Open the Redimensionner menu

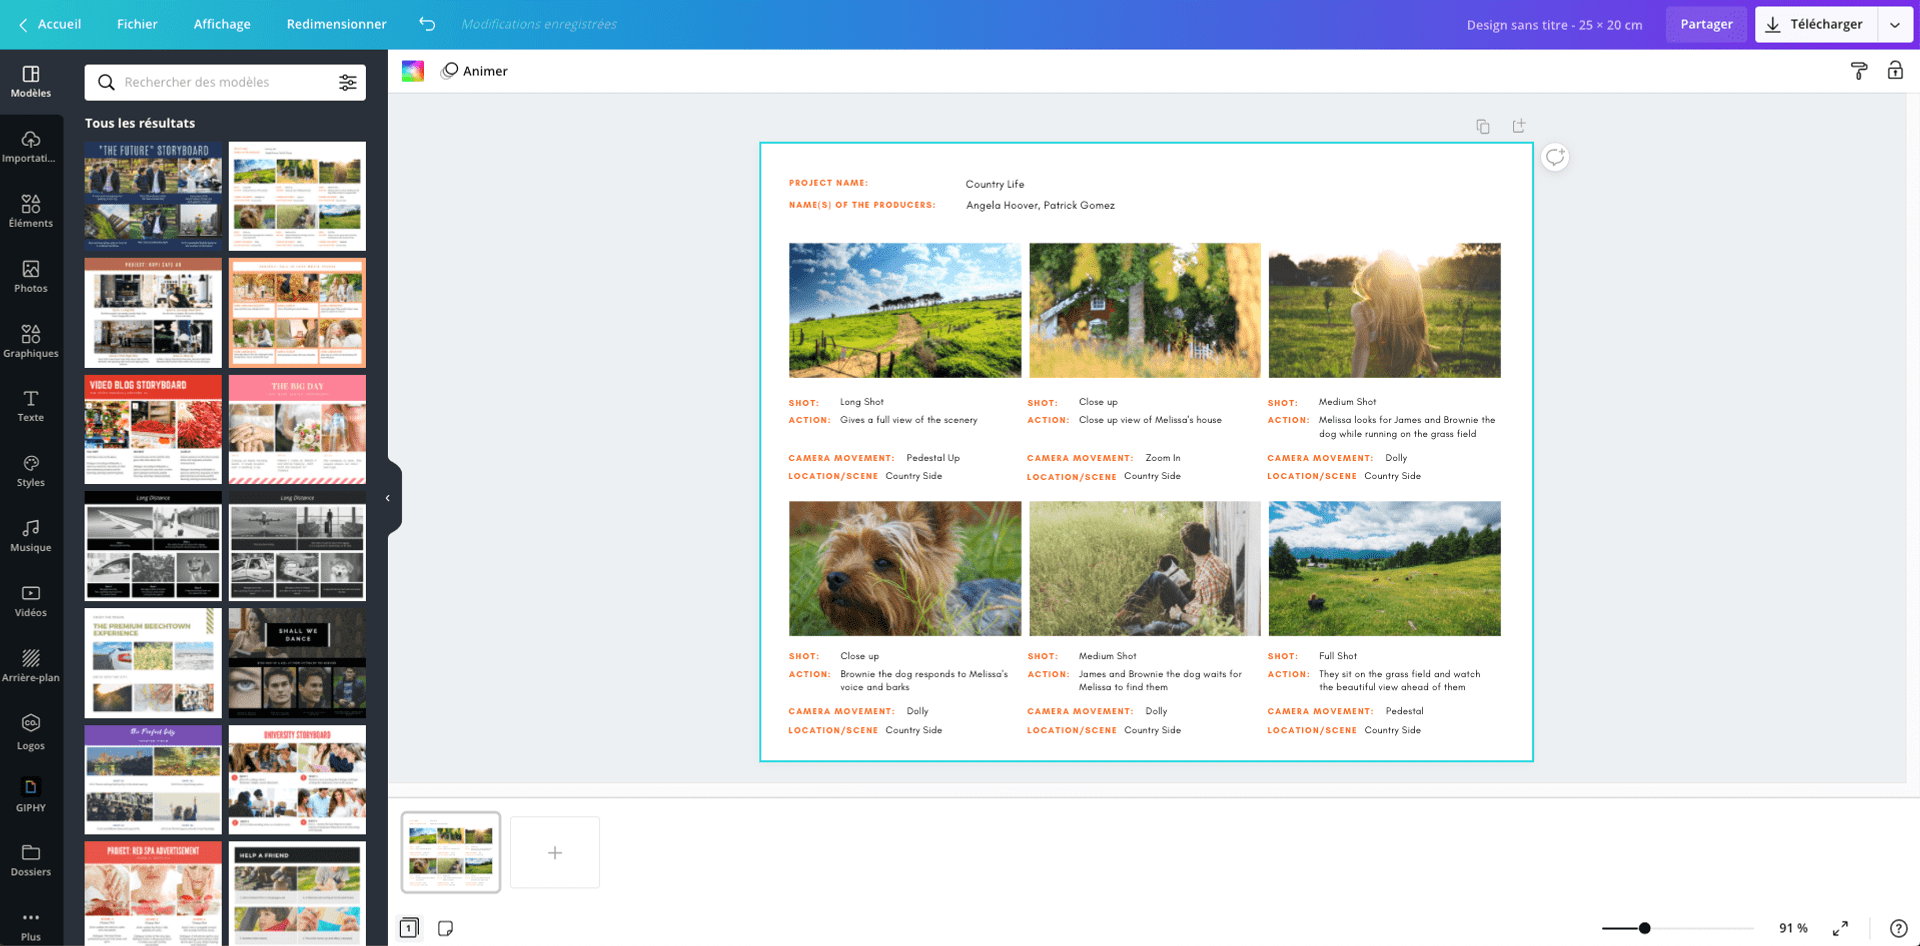point(336,24)
